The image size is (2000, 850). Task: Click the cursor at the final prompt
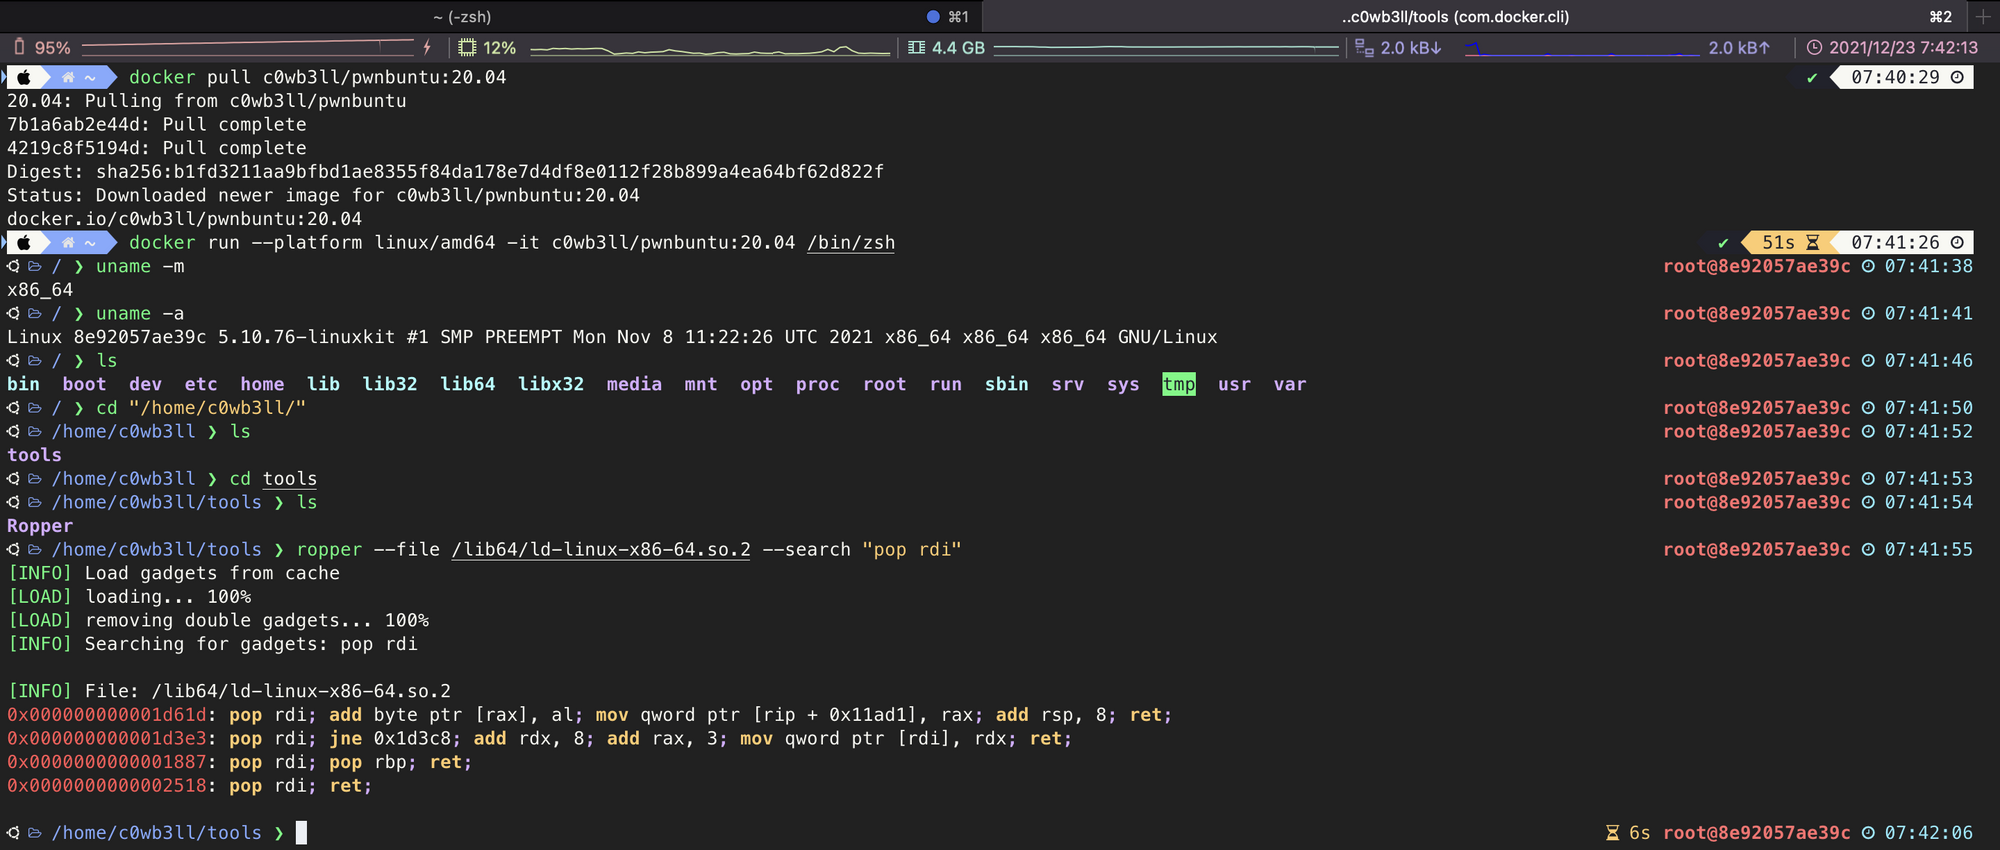point(302,832)
